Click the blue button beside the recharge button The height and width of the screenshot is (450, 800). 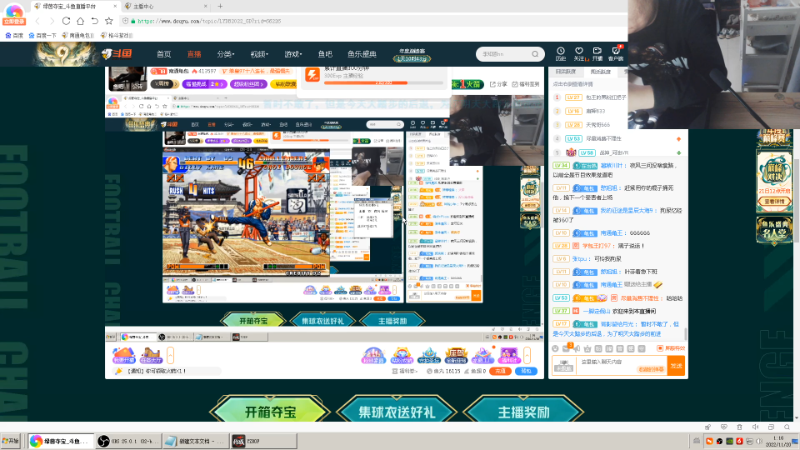coord(526,371)
